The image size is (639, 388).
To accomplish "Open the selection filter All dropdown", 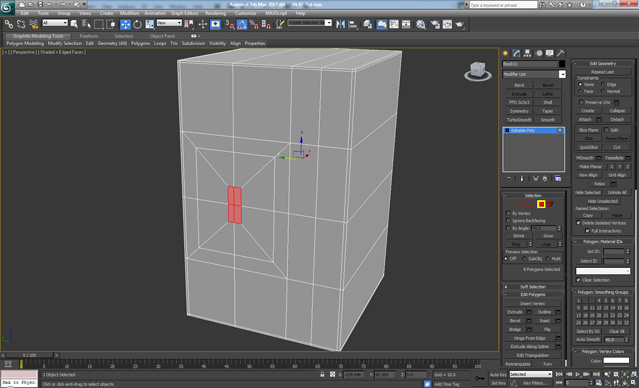I will (x=55, y=23).
